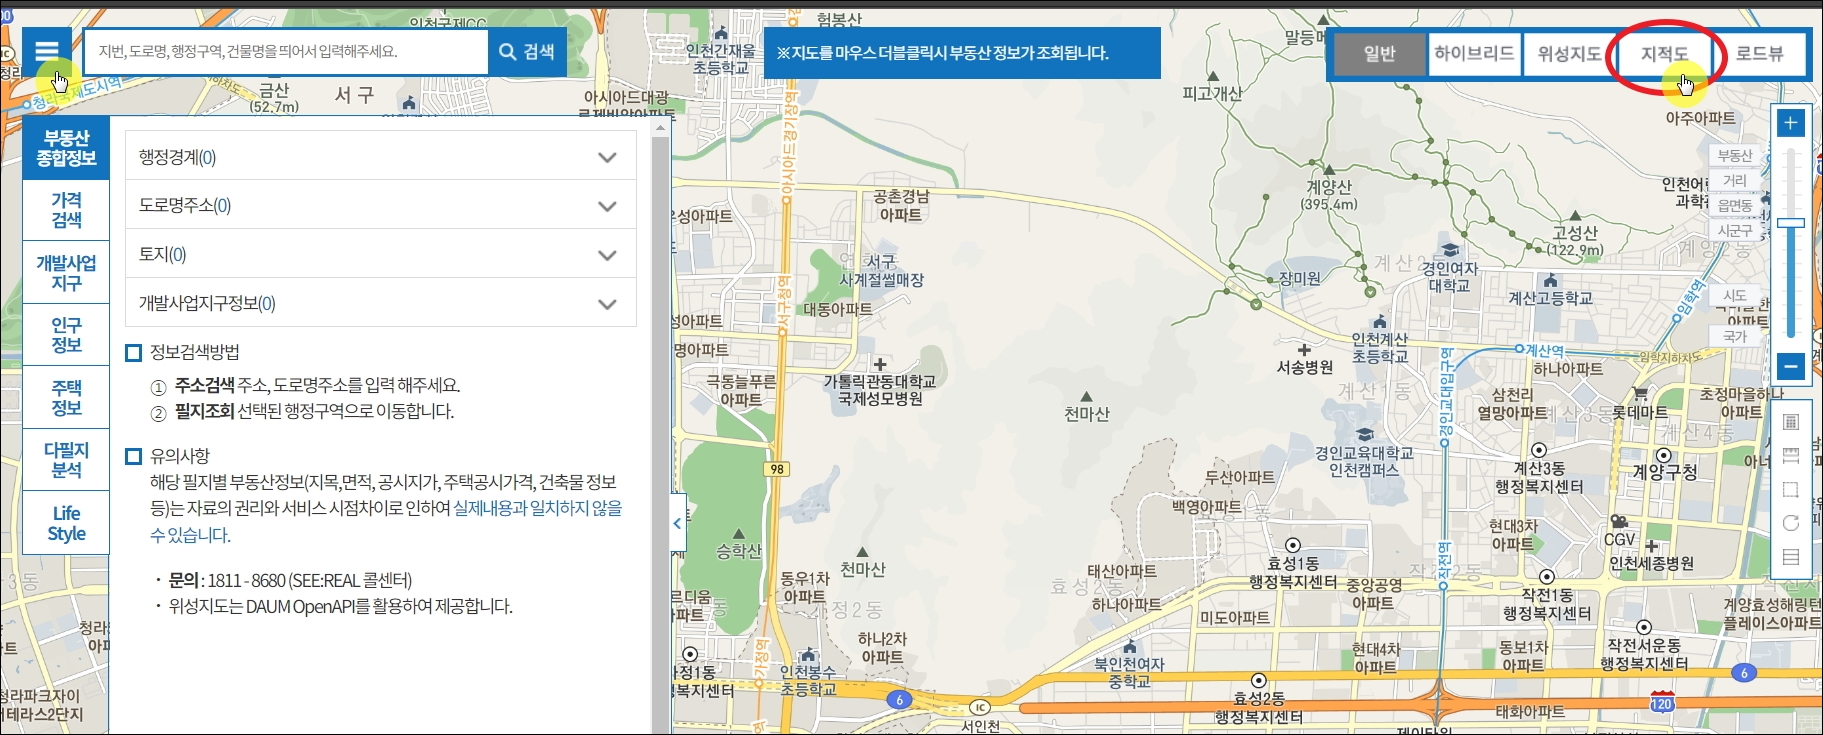
Task: Click 가톨릭관동대학교 국제성모병원 hospital marker
Action: (879, 365)
